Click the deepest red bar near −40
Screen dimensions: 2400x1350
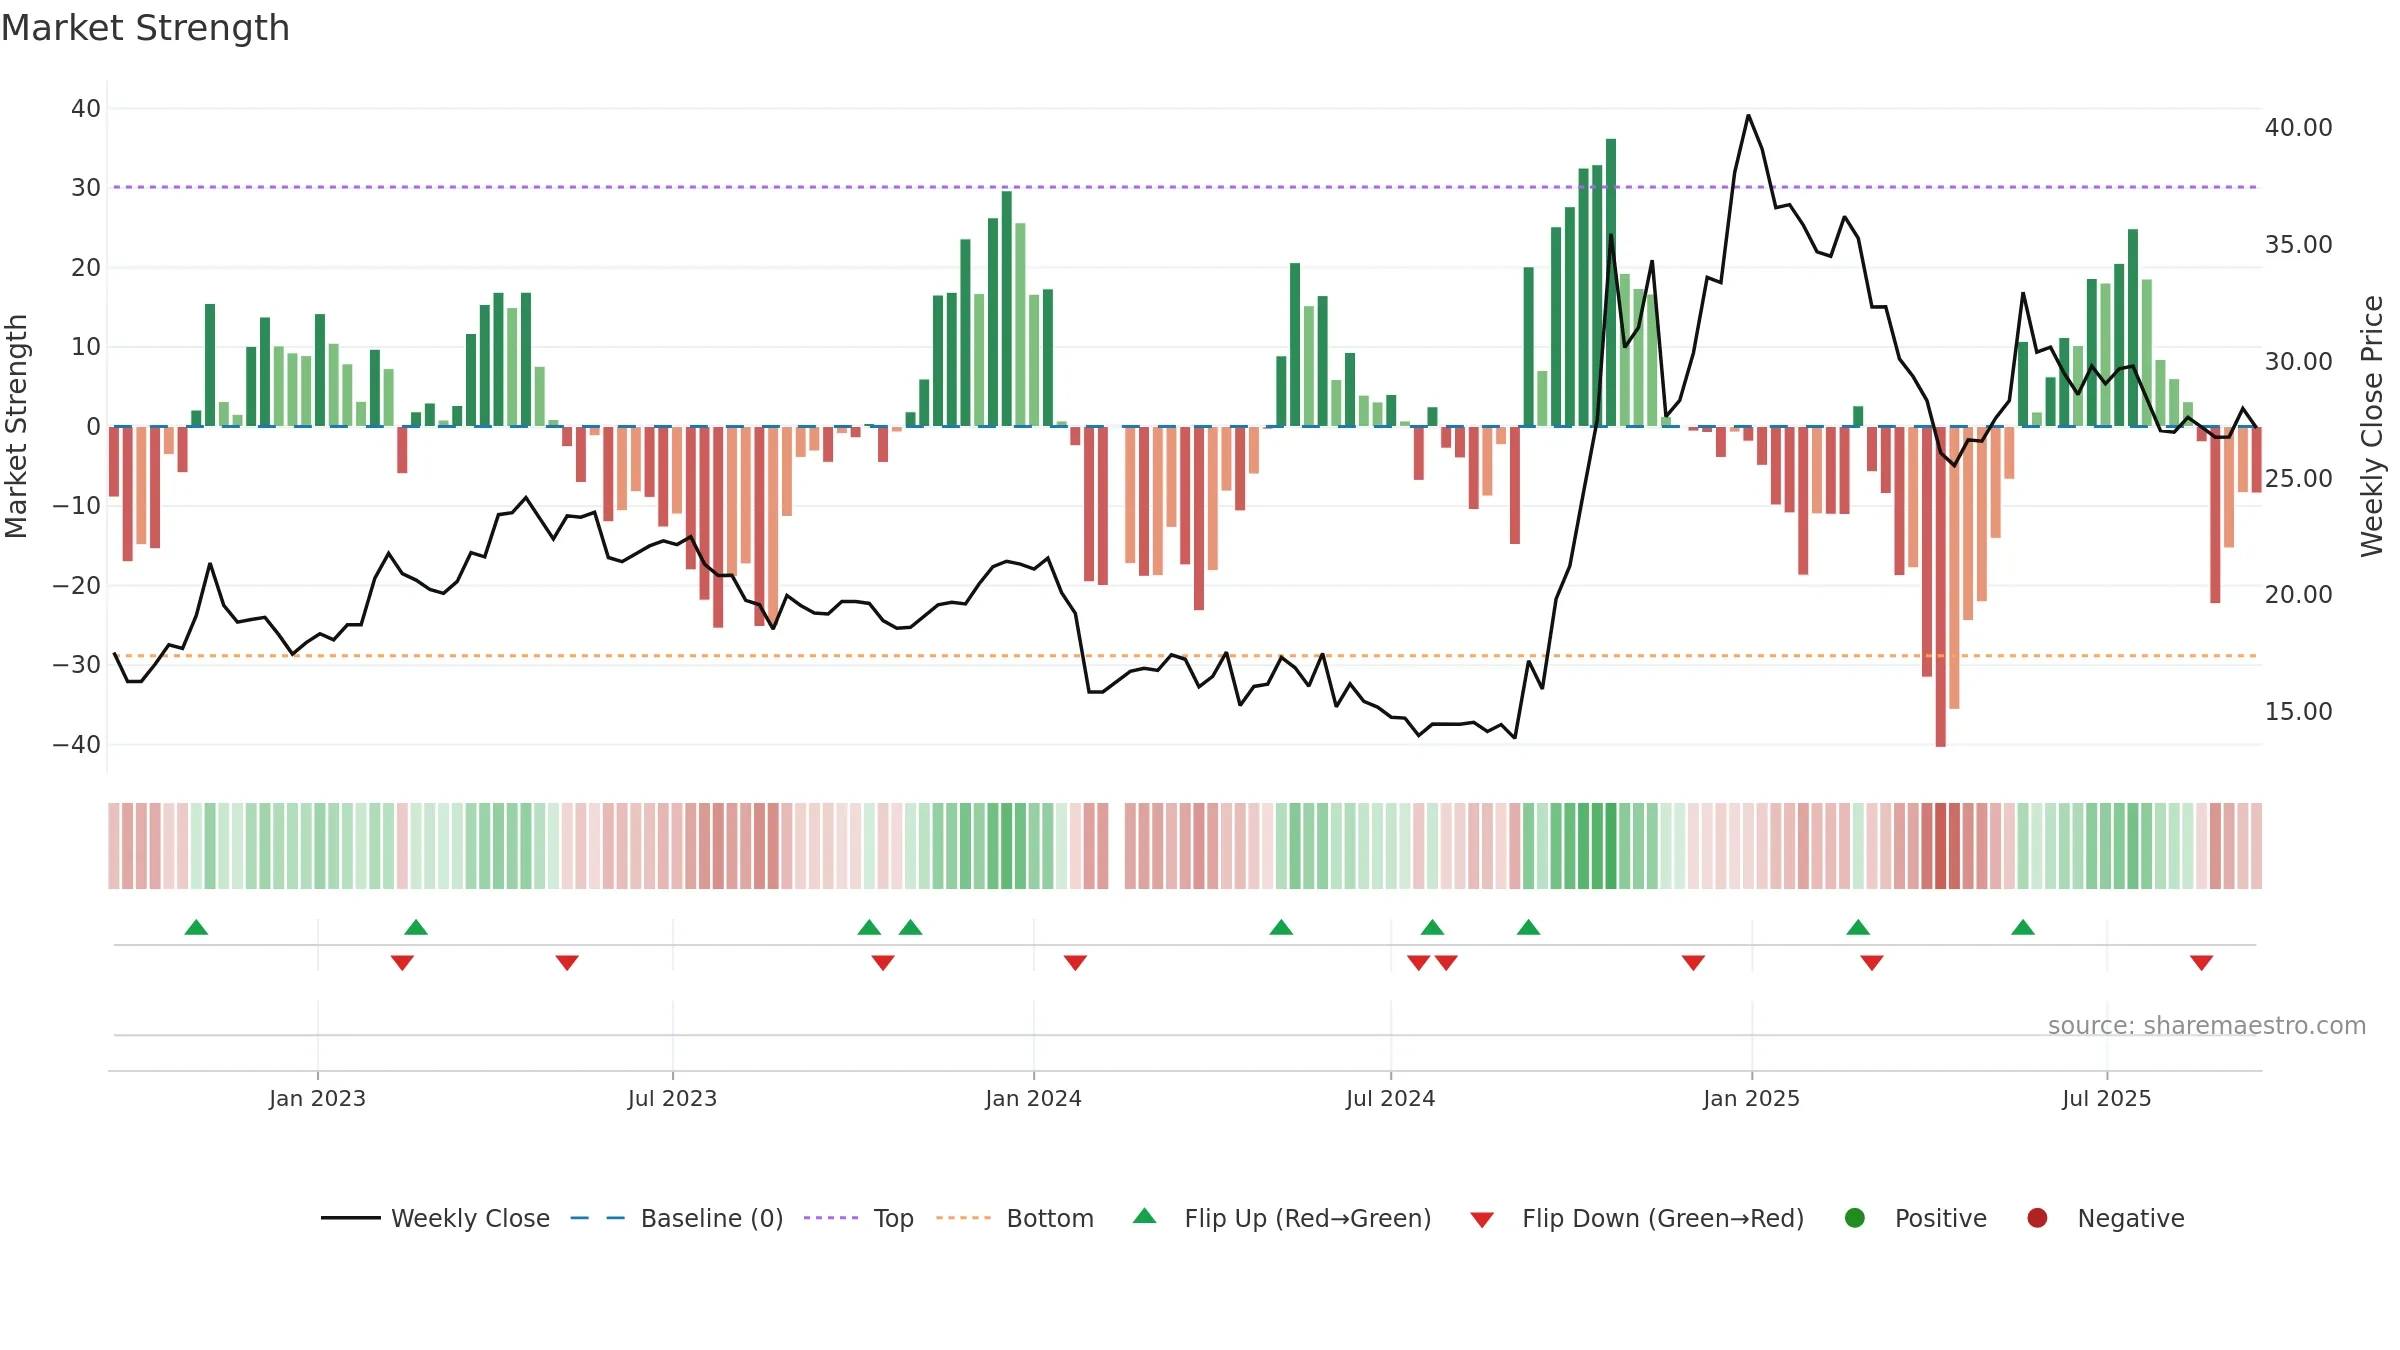pos(1940,587)
